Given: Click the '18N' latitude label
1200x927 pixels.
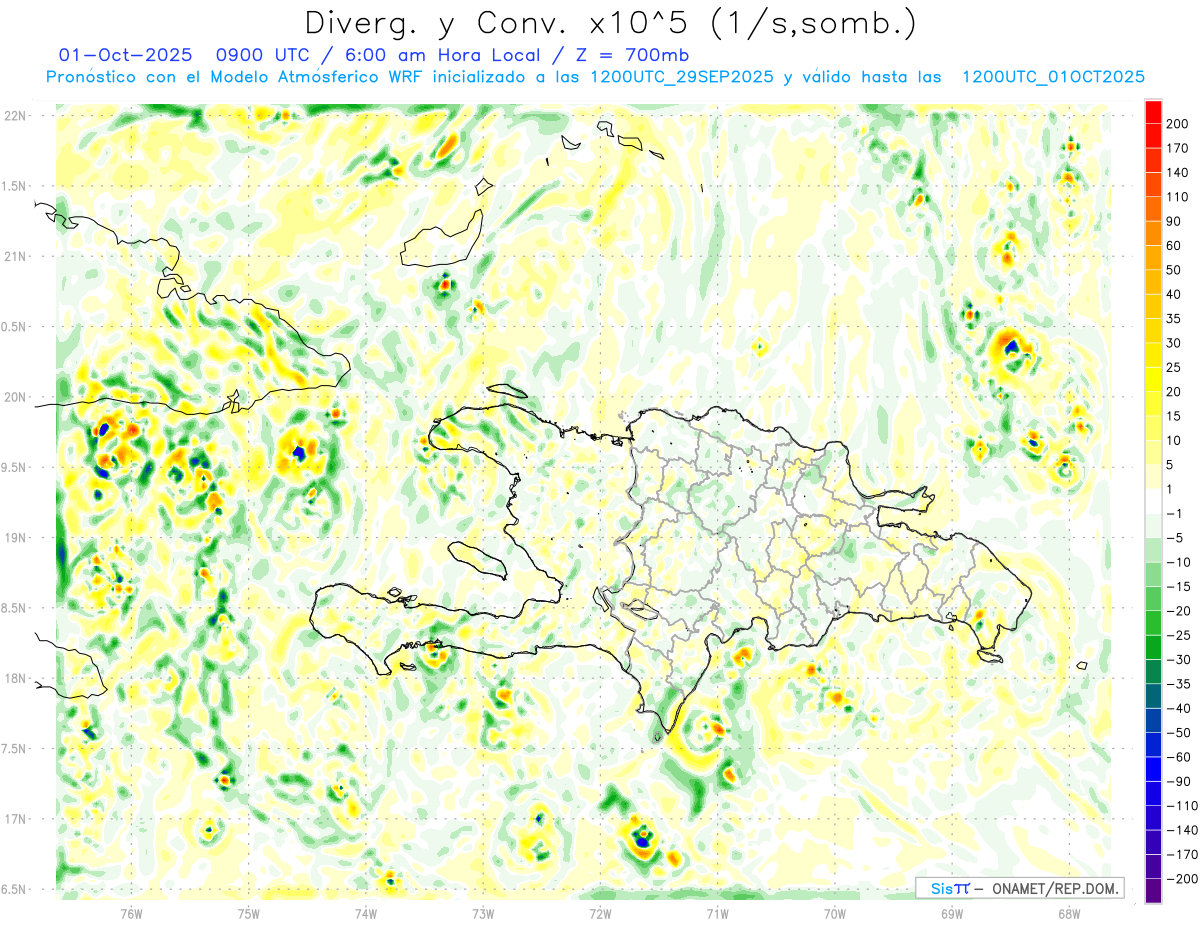Looking at the screenshot, I should 15,679.
